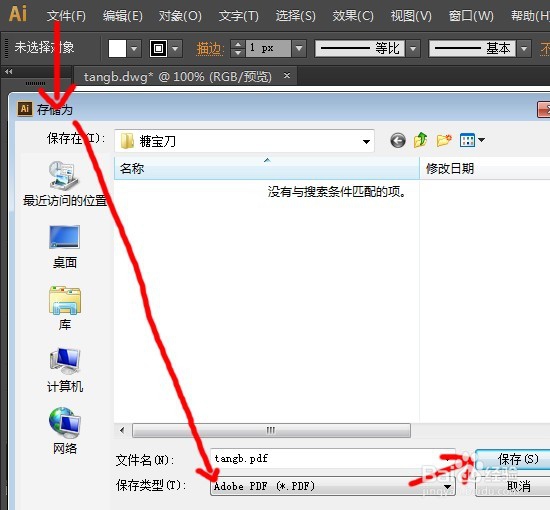Collapse the tools panel double-arrow
The height and width of the screenshot is (510, 550).
(9, 71)
